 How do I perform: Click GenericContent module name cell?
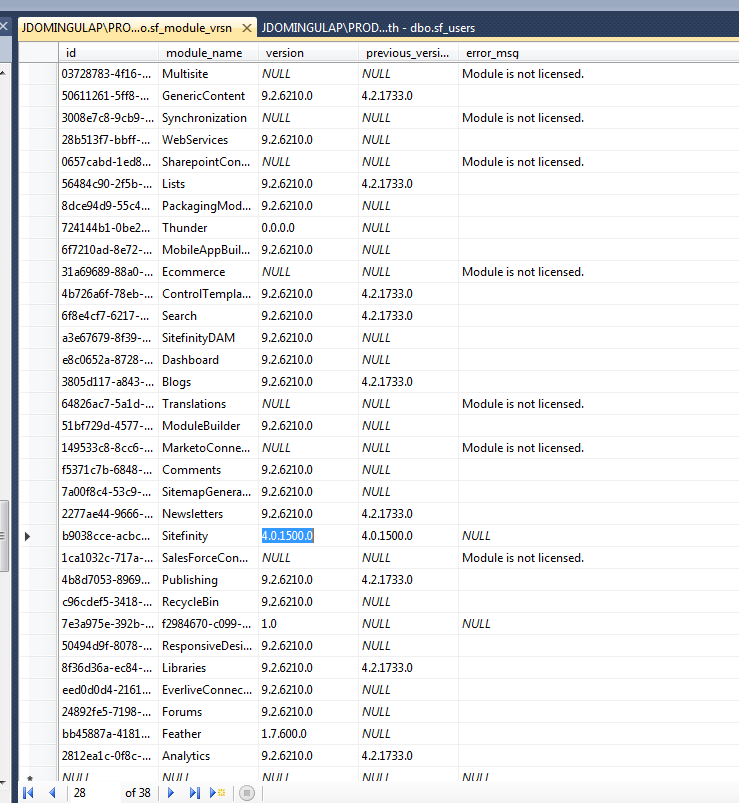pyautogui.click(x=208, y=96)
